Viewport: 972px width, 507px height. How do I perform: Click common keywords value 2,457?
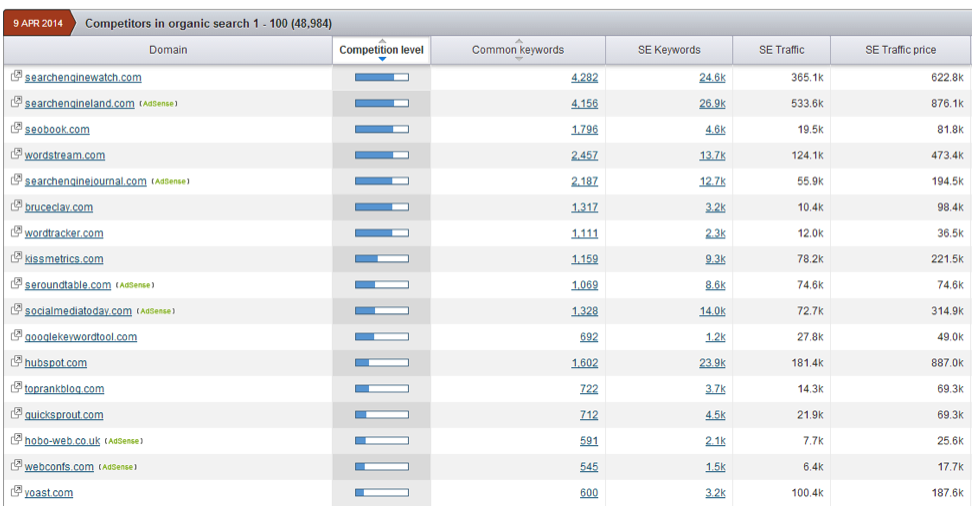click(x=585, y=156)
